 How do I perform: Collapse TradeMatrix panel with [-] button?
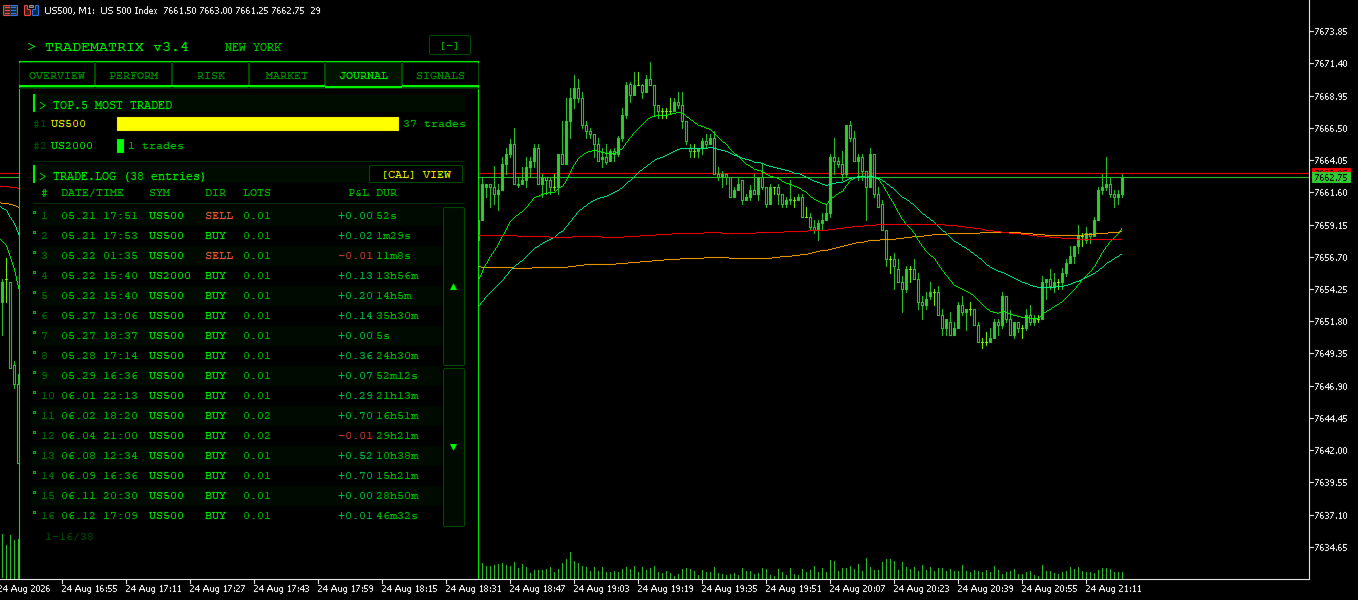[450, 45]
